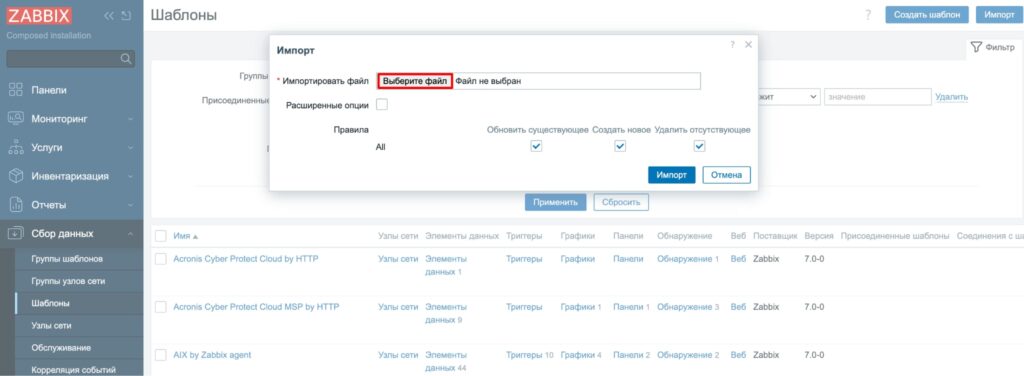
Task: Open the tag operator dropdown
Action: click(x=789, y=97)
